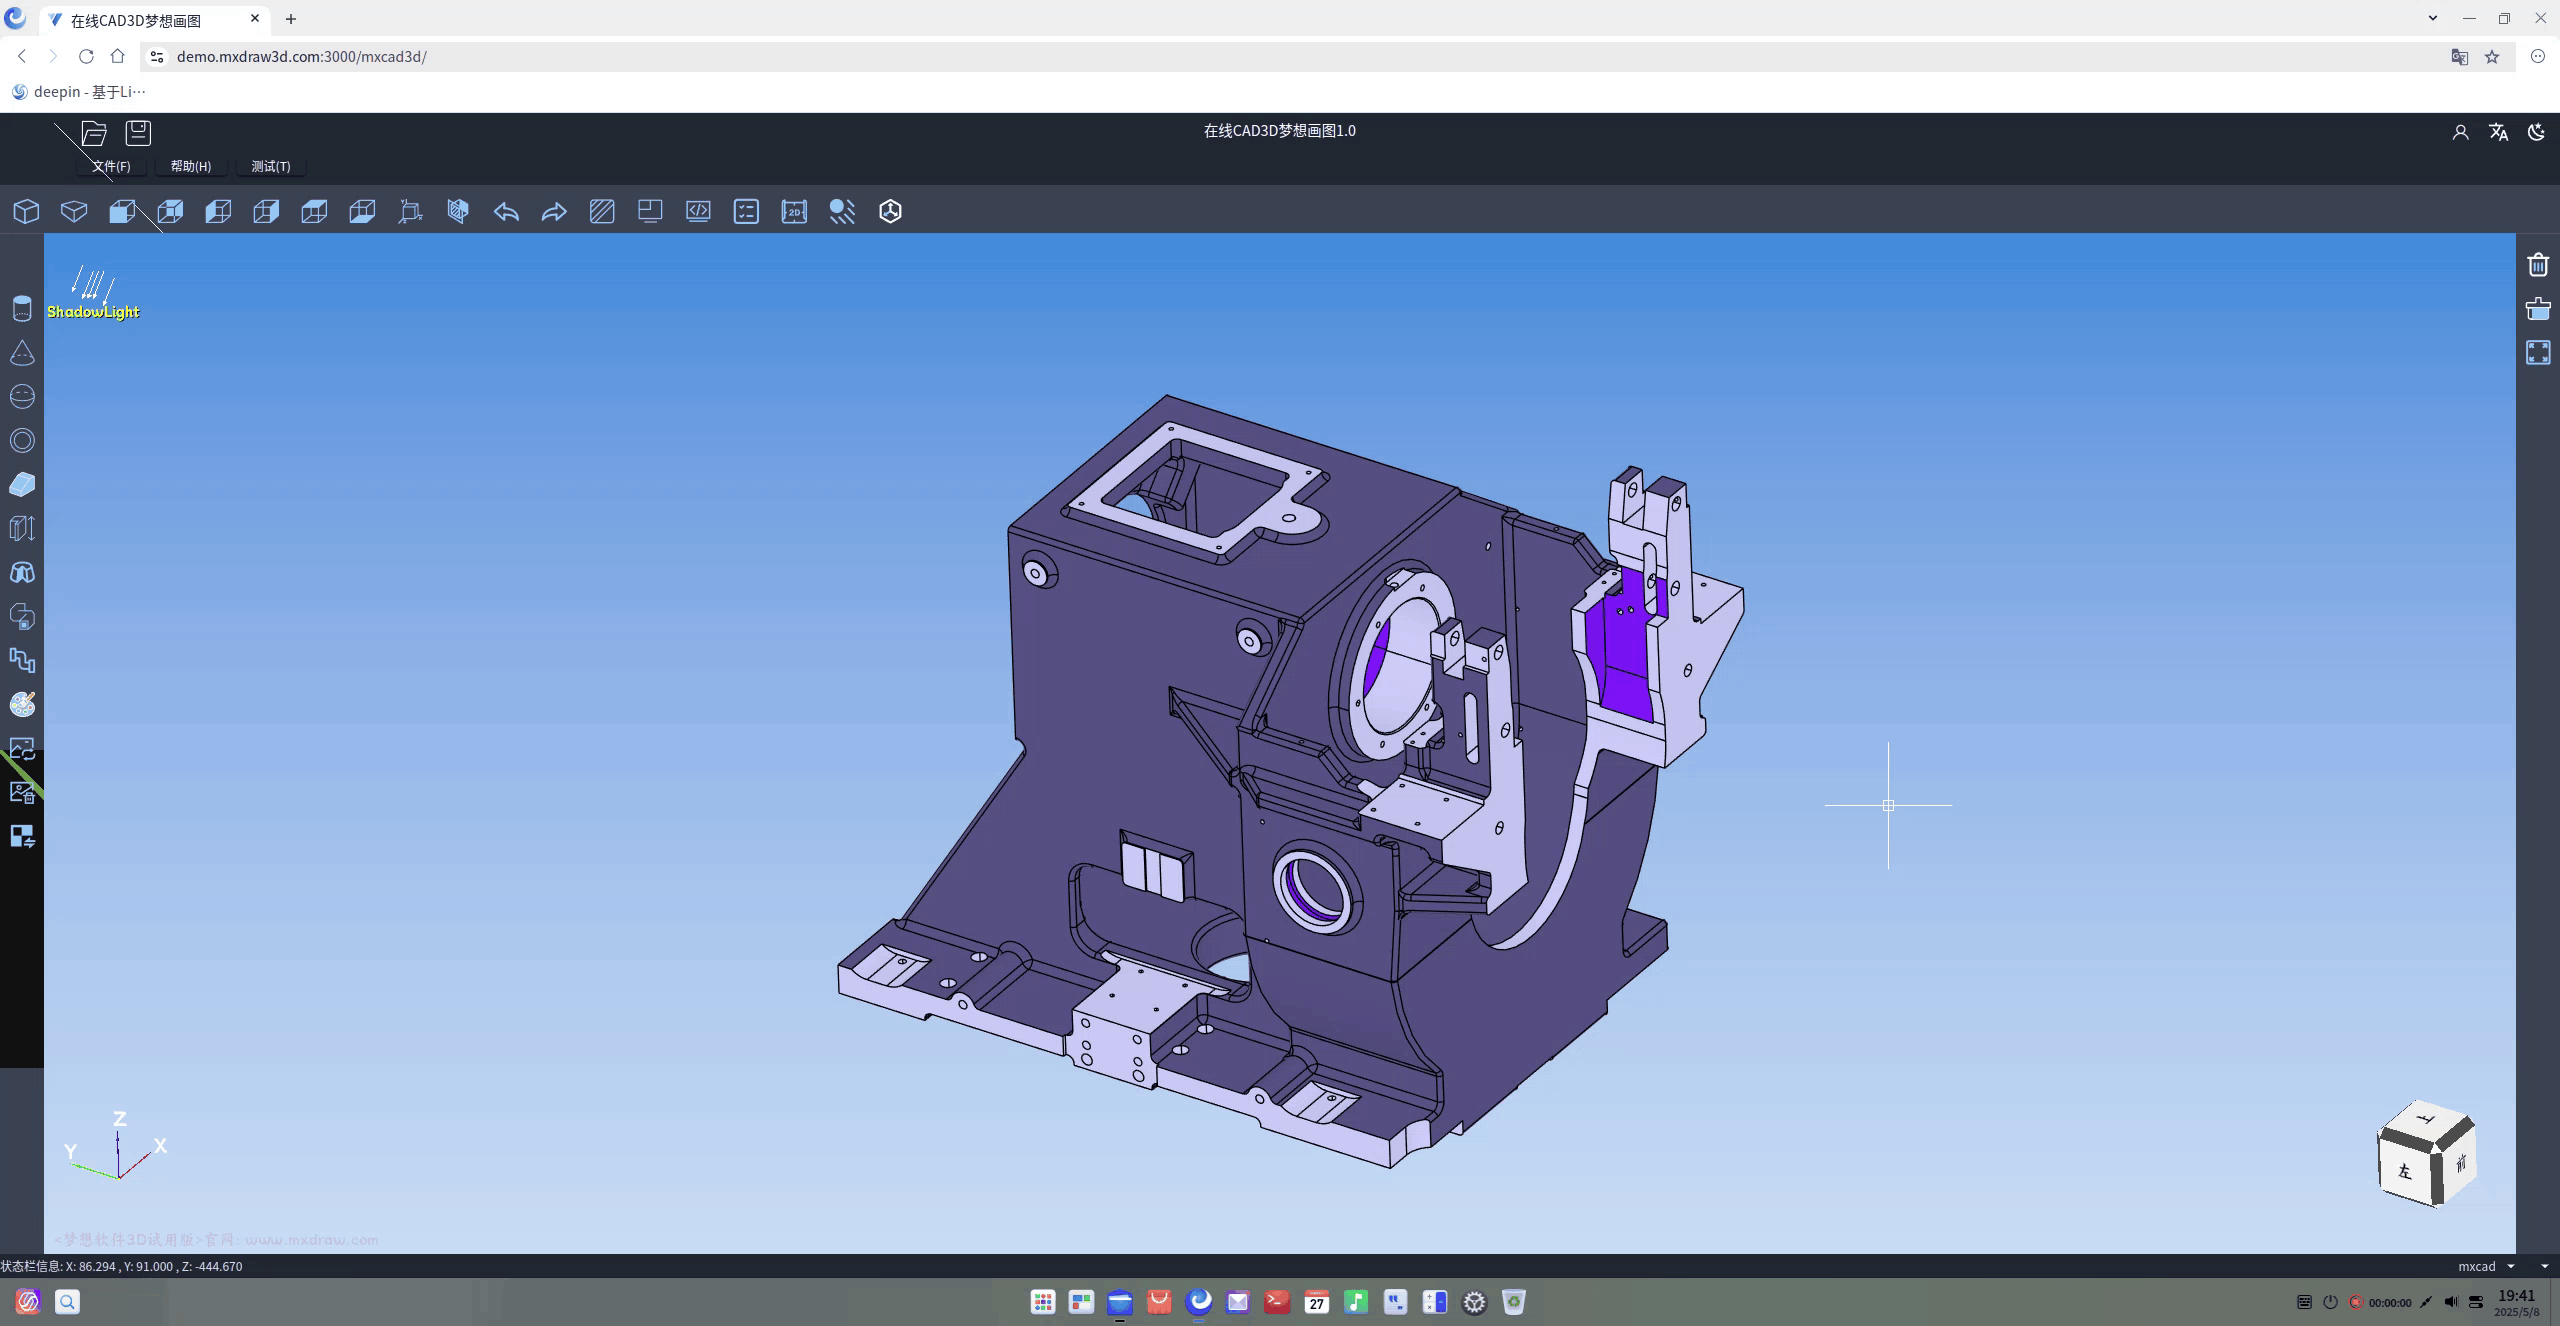Click the hatch pattern toolbar icon
The width and height of the screenshot is (2560, 1326).
pos(602,211)
